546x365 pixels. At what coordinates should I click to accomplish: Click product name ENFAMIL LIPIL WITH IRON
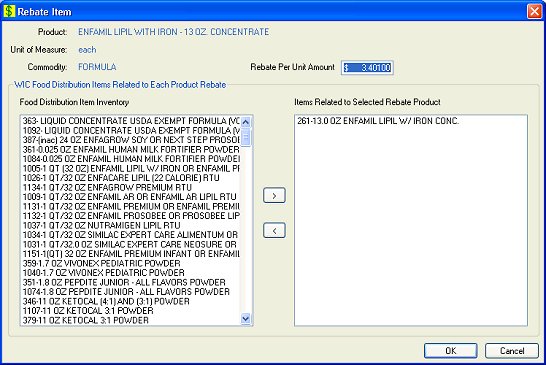(173, 32)
